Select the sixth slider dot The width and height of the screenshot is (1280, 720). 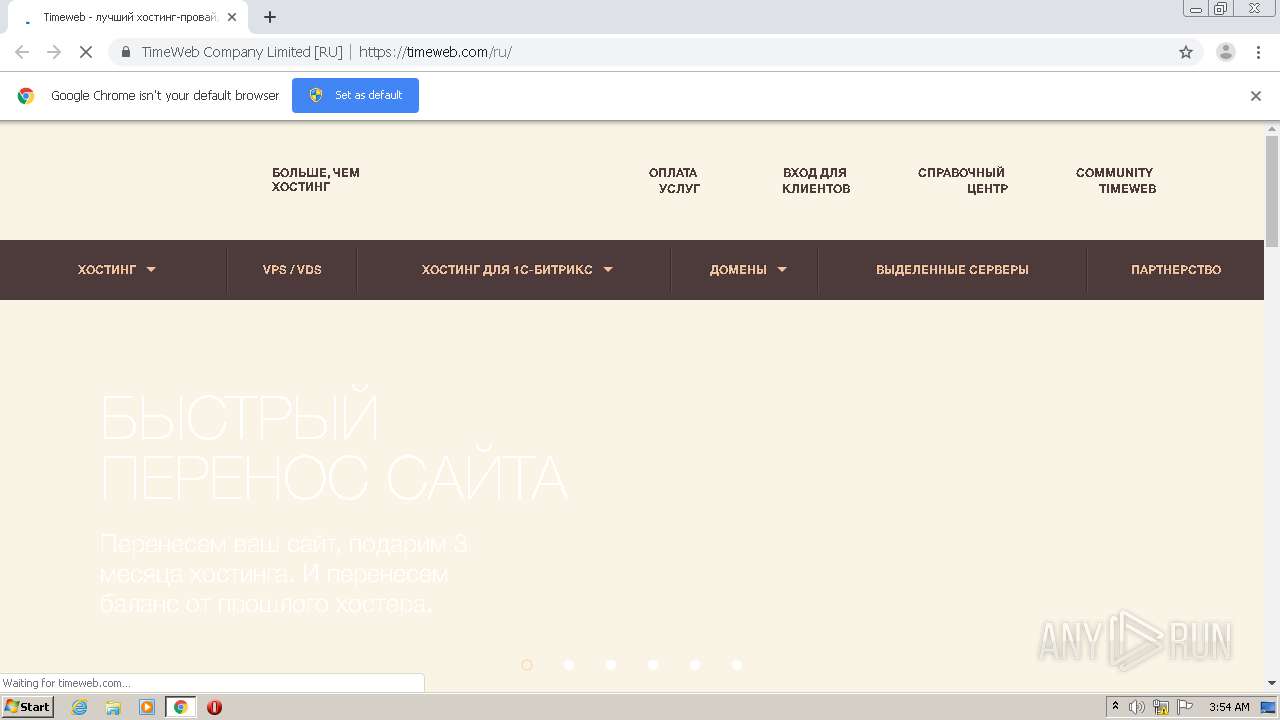(737, 665)
